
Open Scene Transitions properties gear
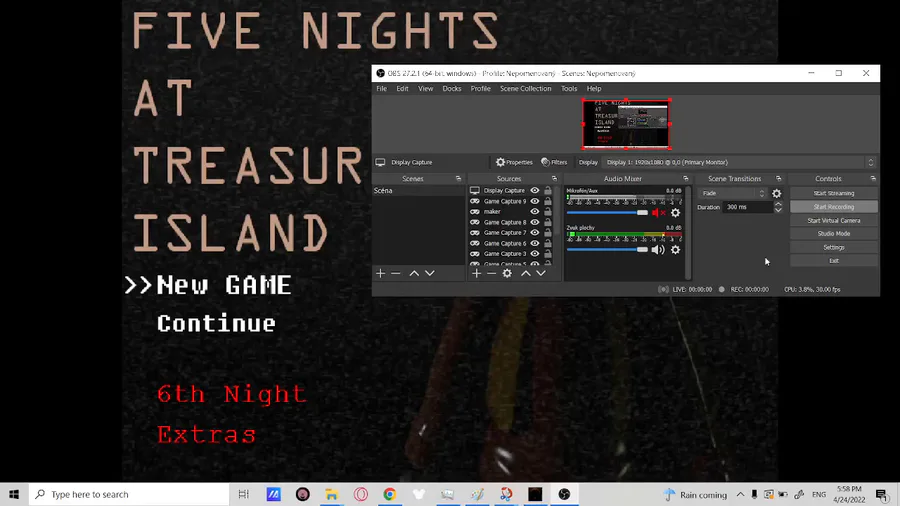point(777,194)
